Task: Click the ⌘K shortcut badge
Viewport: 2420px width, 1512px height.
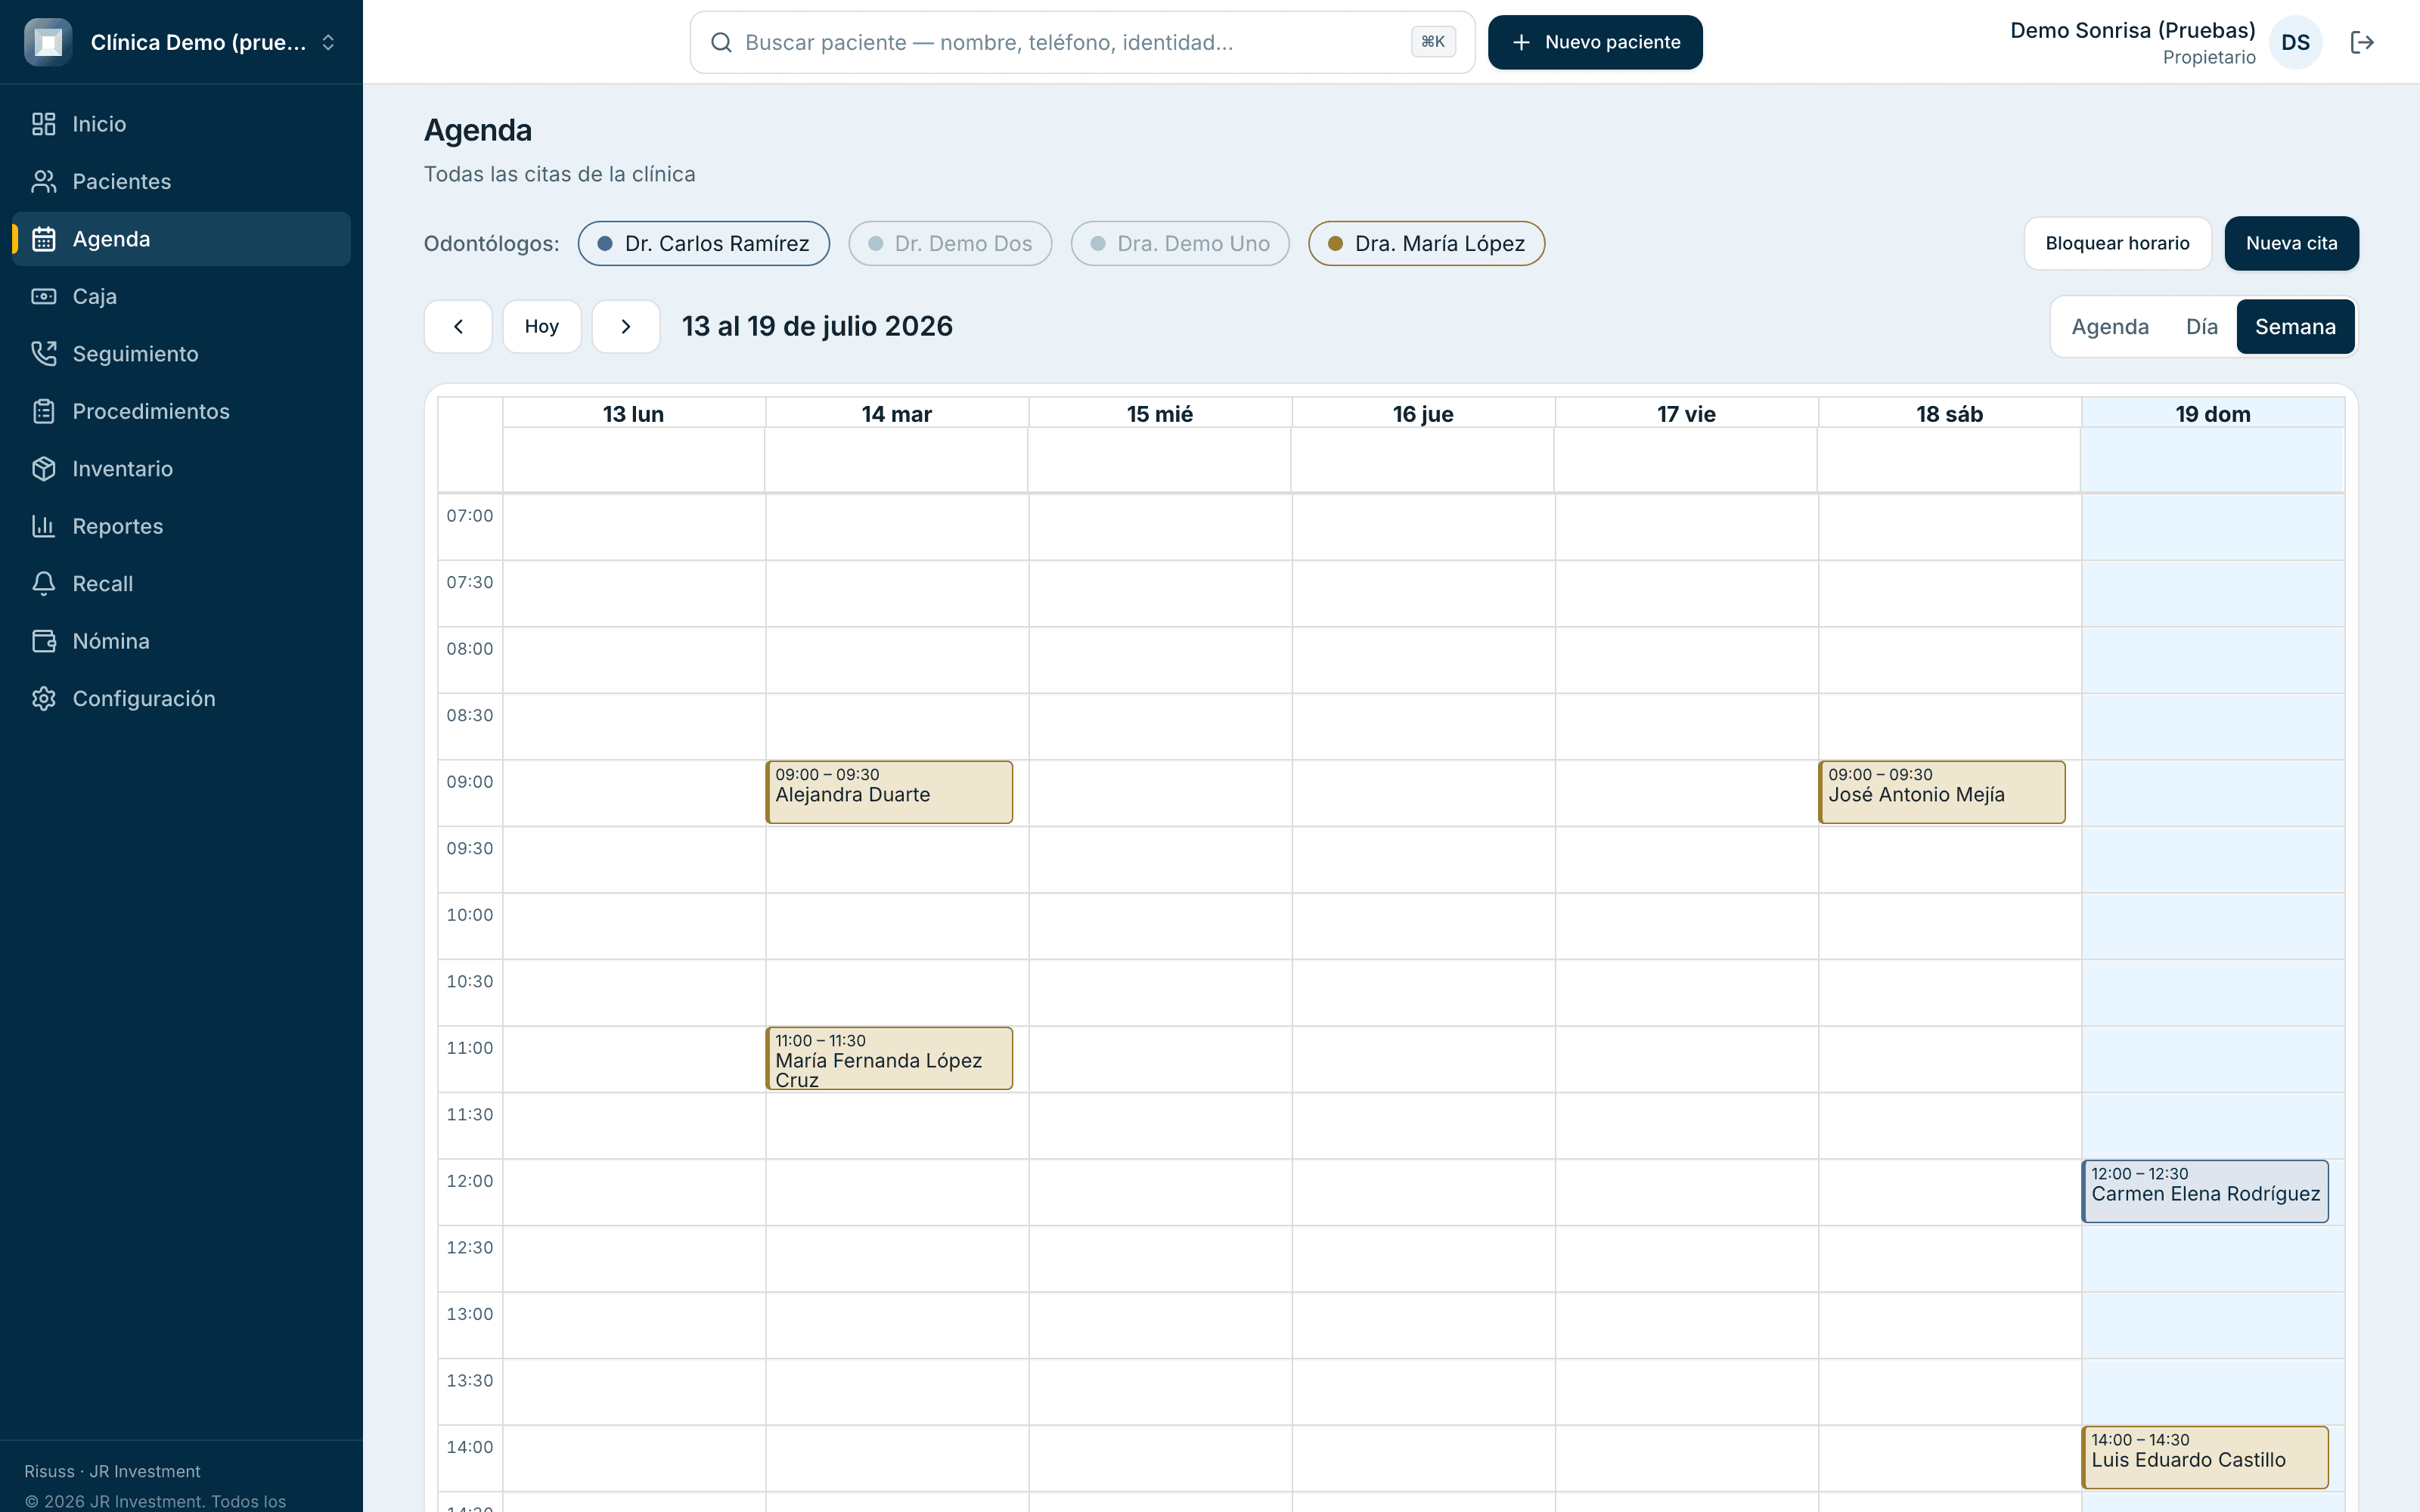Action: tap(1433, 42)
